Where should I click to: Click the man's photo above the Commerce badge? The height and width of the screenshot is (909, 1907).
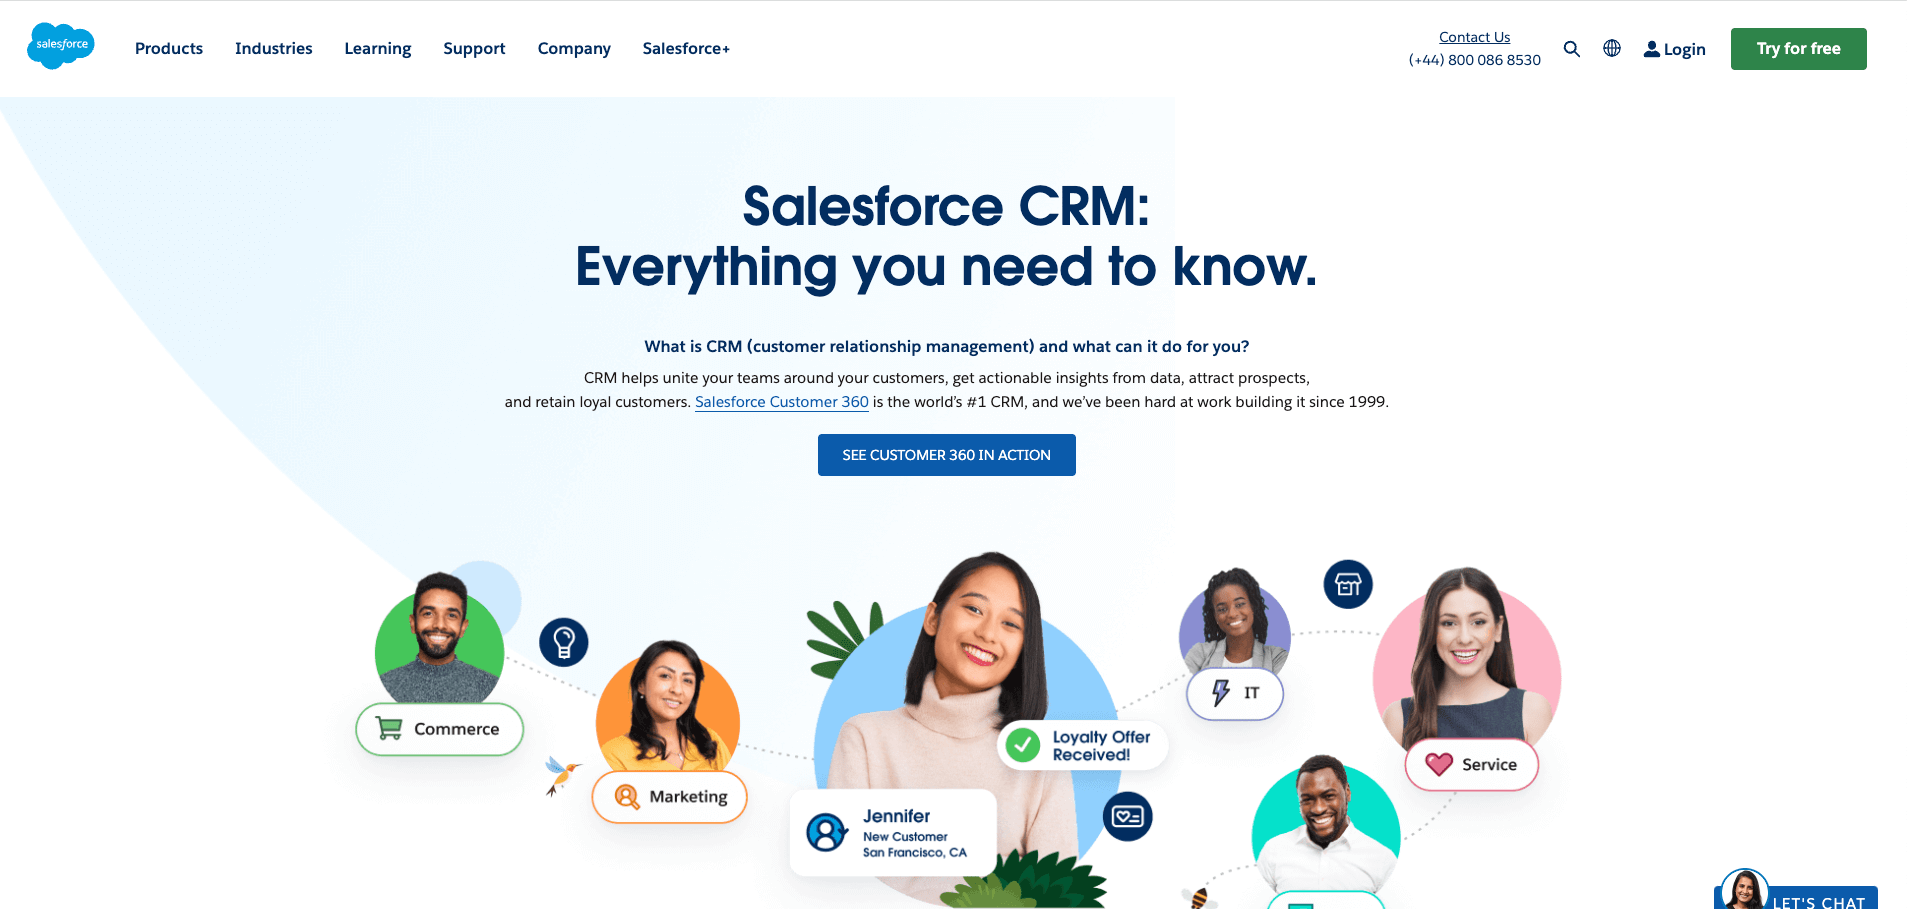439,638
